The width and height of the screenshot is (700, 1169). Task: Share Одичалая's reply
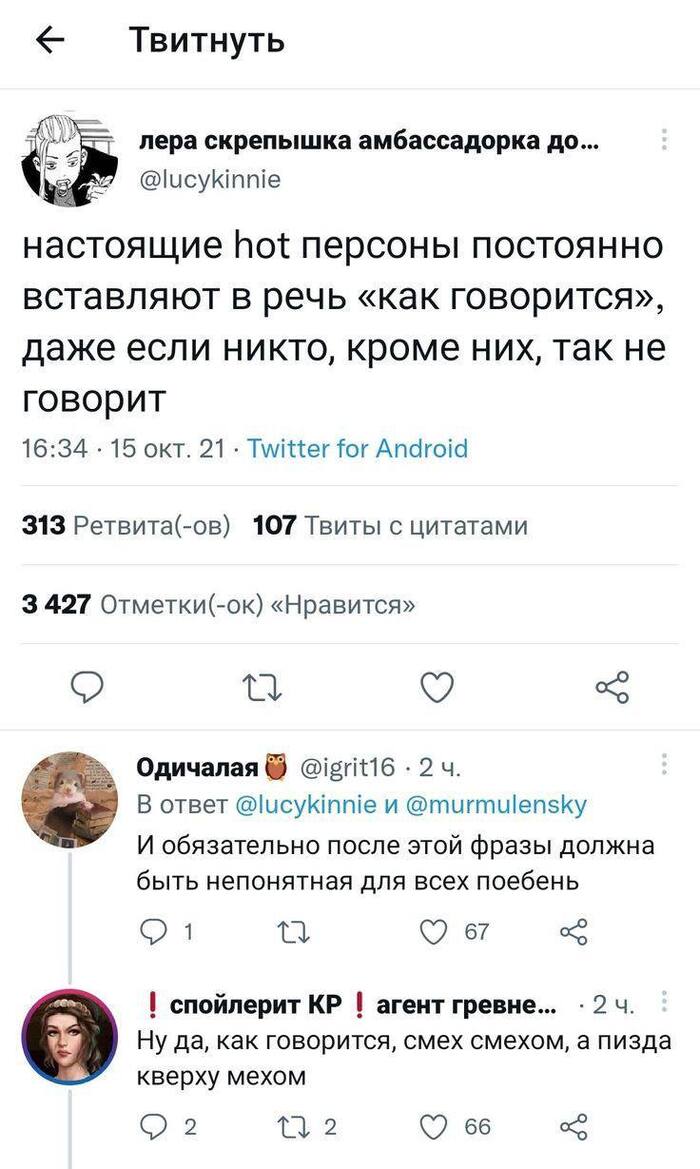(x=573, y=932)
